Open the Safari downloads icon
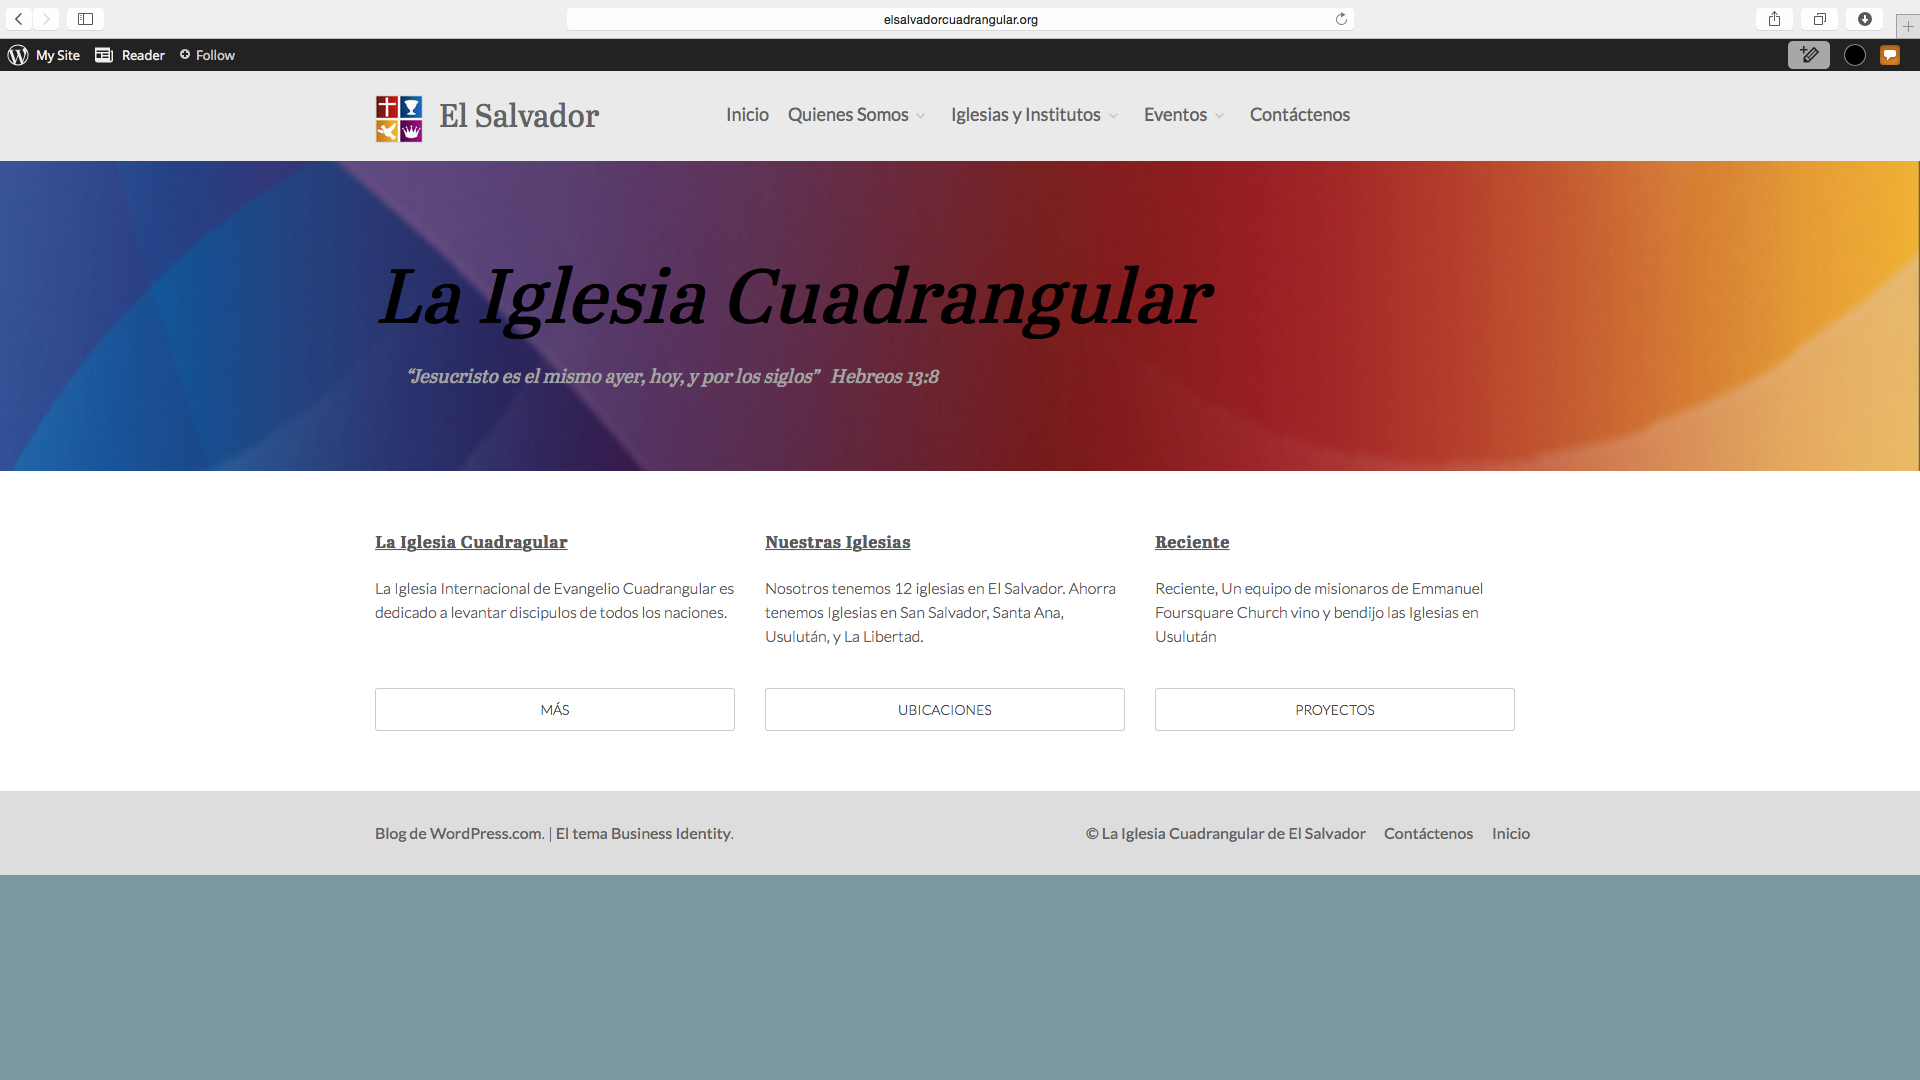Image resolution: width=1920 pixels, height=1080 pixels. pyautogui.click(x=1864, y=19)
